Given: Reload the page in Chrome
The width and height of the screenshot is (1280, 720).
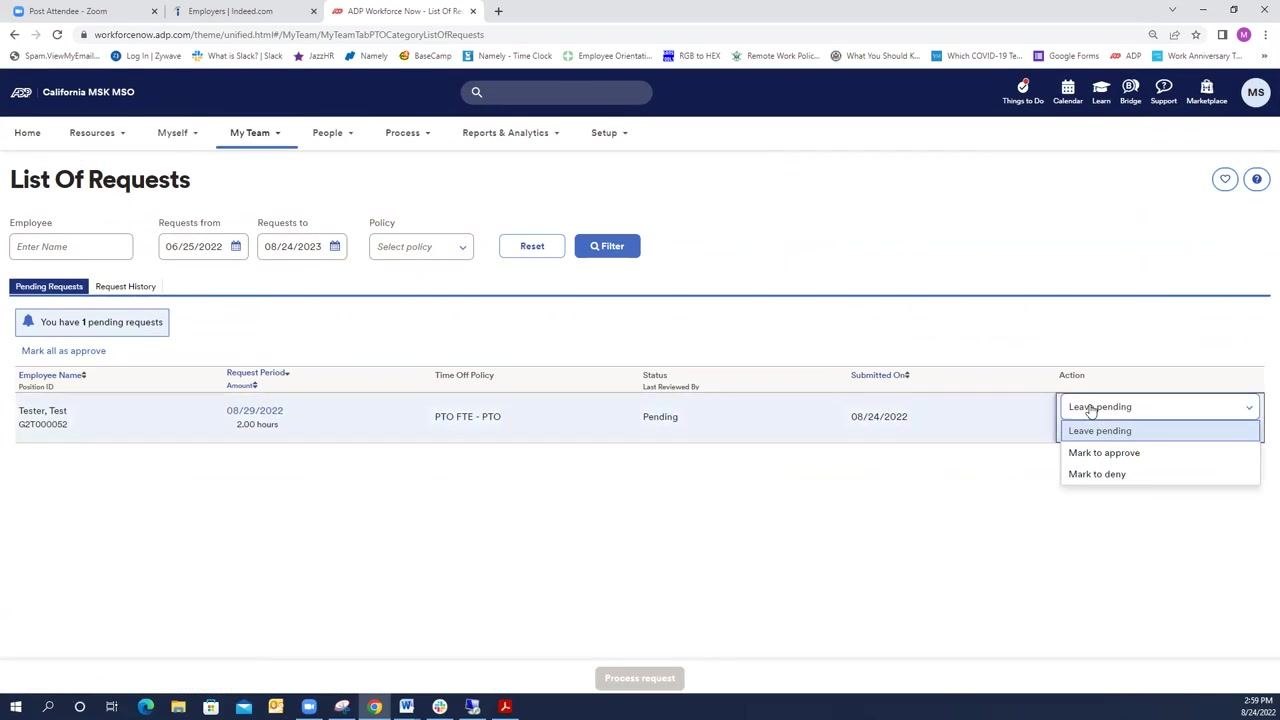Looking at the screenshot, I should pos(57,35).
